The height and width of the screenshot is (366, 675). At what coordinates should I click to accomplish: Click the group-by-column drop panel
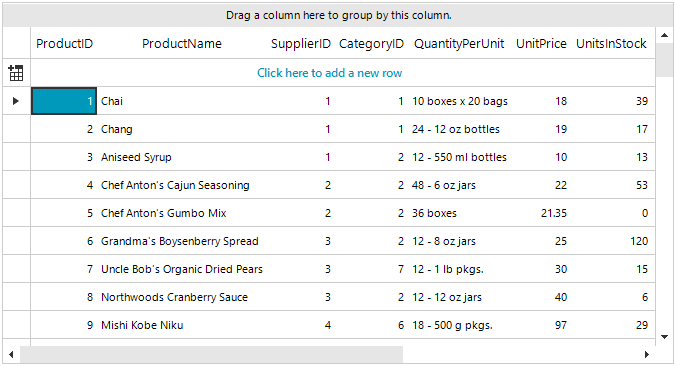338,16
